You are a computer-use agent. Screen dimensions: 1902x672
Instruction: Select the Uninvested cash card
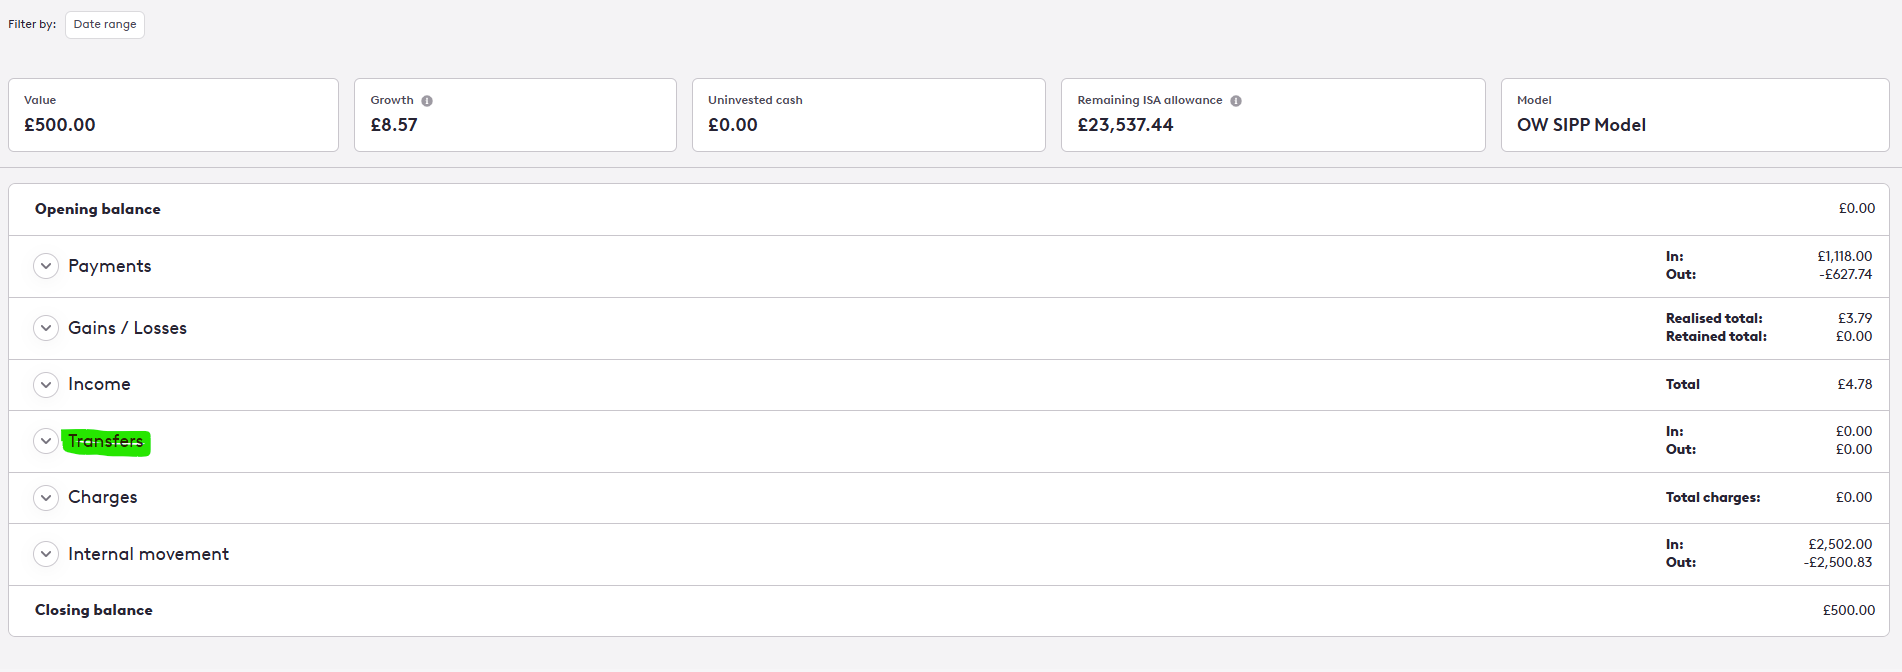coord(868,115)
